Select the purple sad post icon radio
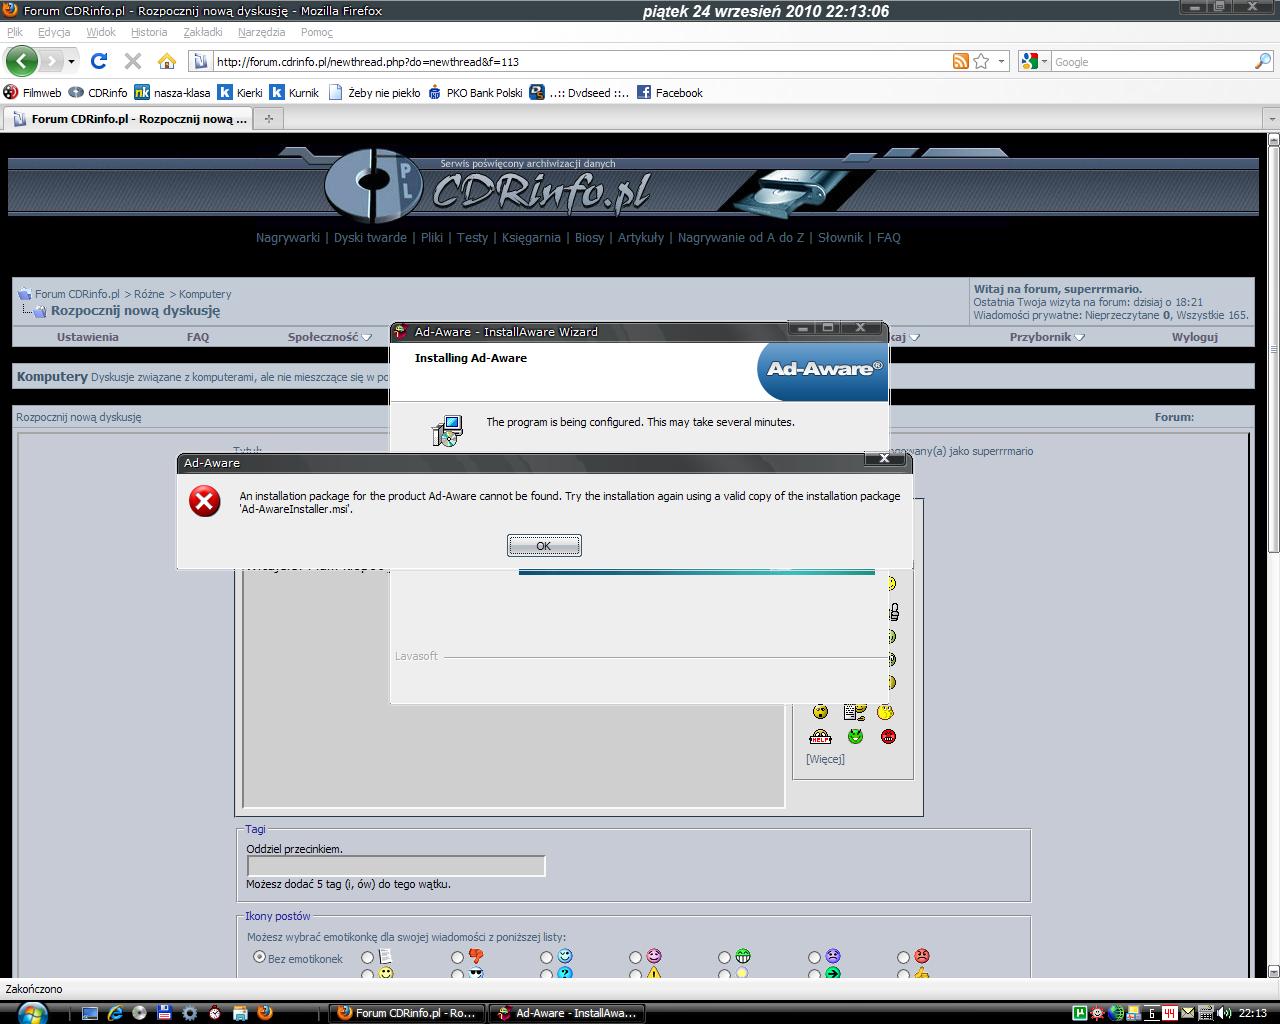Image resolution: width=1280 pixels, height=1024 pixels. click(x=814, y=957)
